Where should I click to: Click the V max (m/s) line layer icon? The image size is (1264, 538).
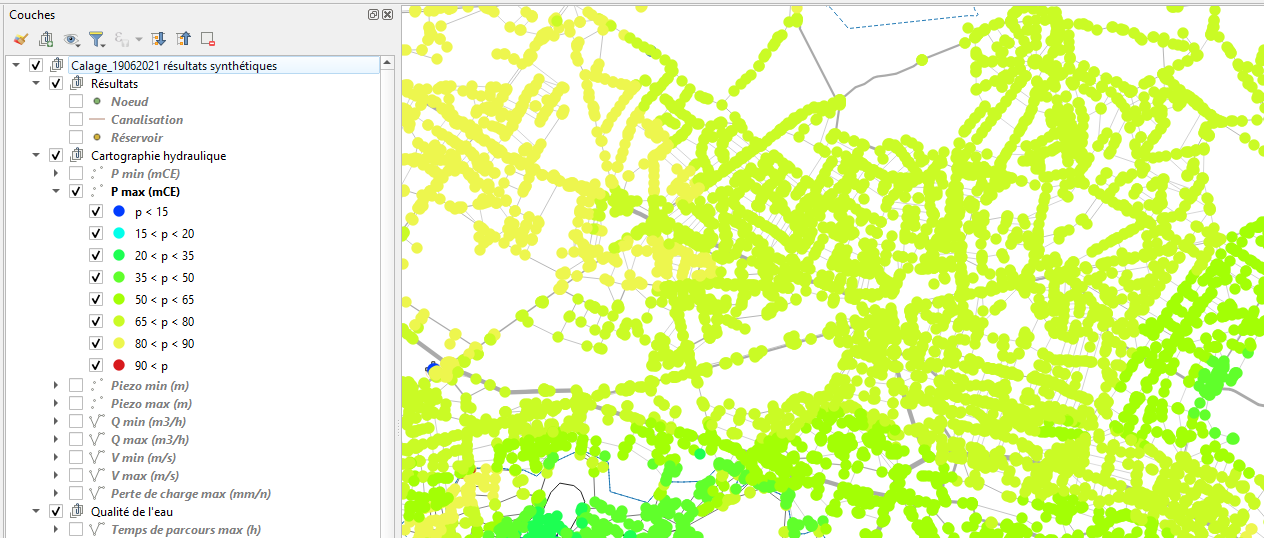[x=97, y=476]
